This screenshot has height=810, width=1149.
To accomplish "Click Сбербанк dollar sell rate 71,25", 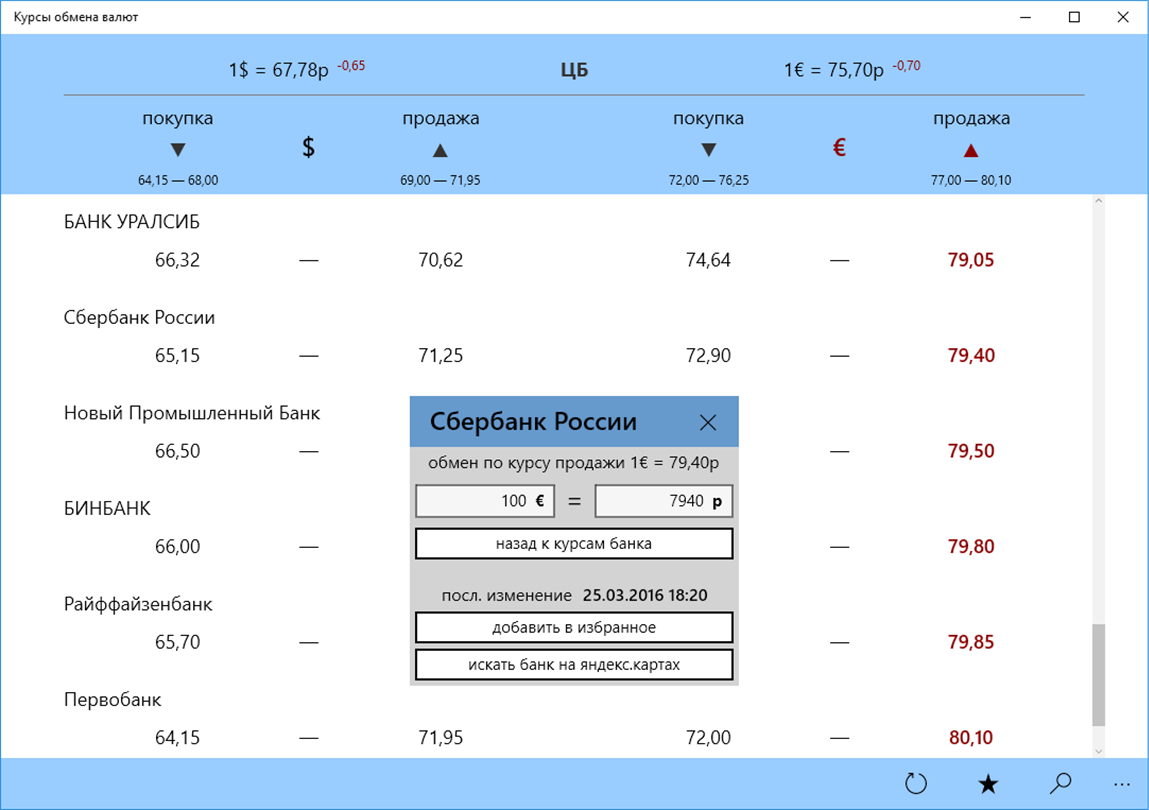I will click(x=440, y=356).
